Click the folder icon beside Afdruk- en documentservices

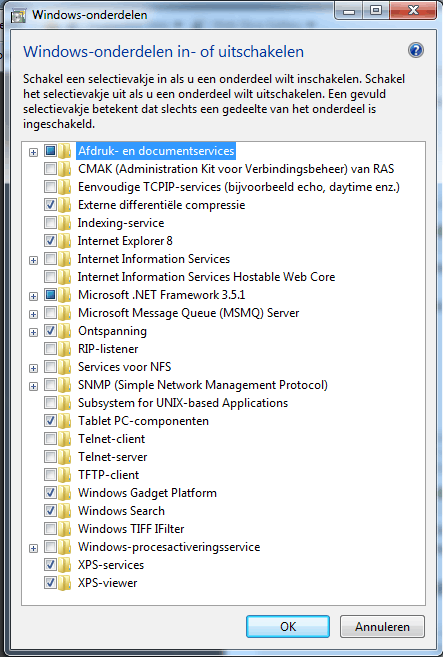click(x=64, y=151)
